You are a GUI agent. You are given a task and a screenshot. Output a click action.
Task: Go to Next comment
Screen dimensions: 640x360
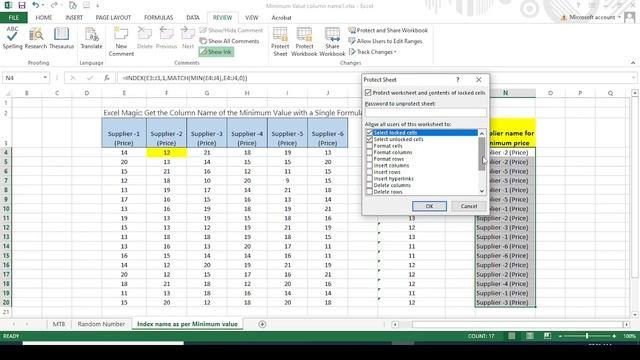tap(188, 38)
